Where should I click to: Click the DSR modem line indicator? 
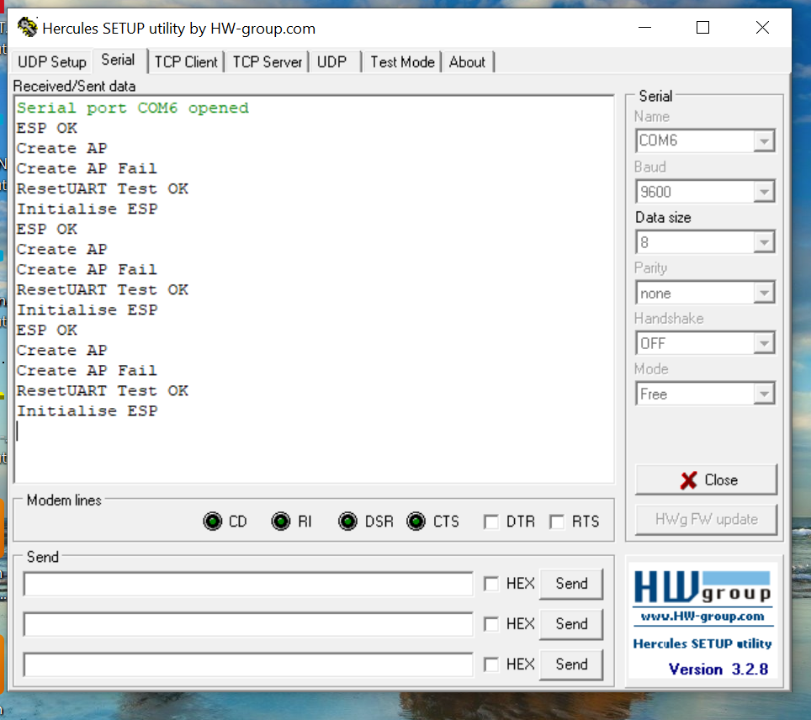[x=348, y=521]
